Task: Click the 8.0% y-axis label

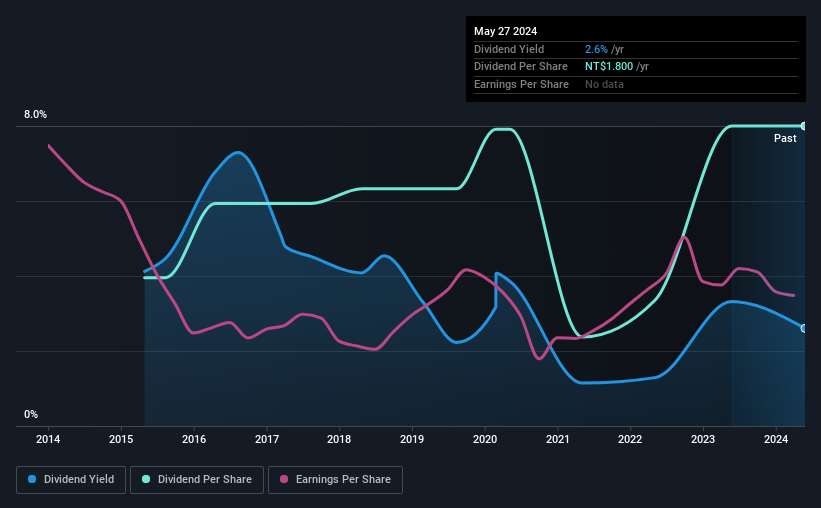Action: (x=35, y=114)
